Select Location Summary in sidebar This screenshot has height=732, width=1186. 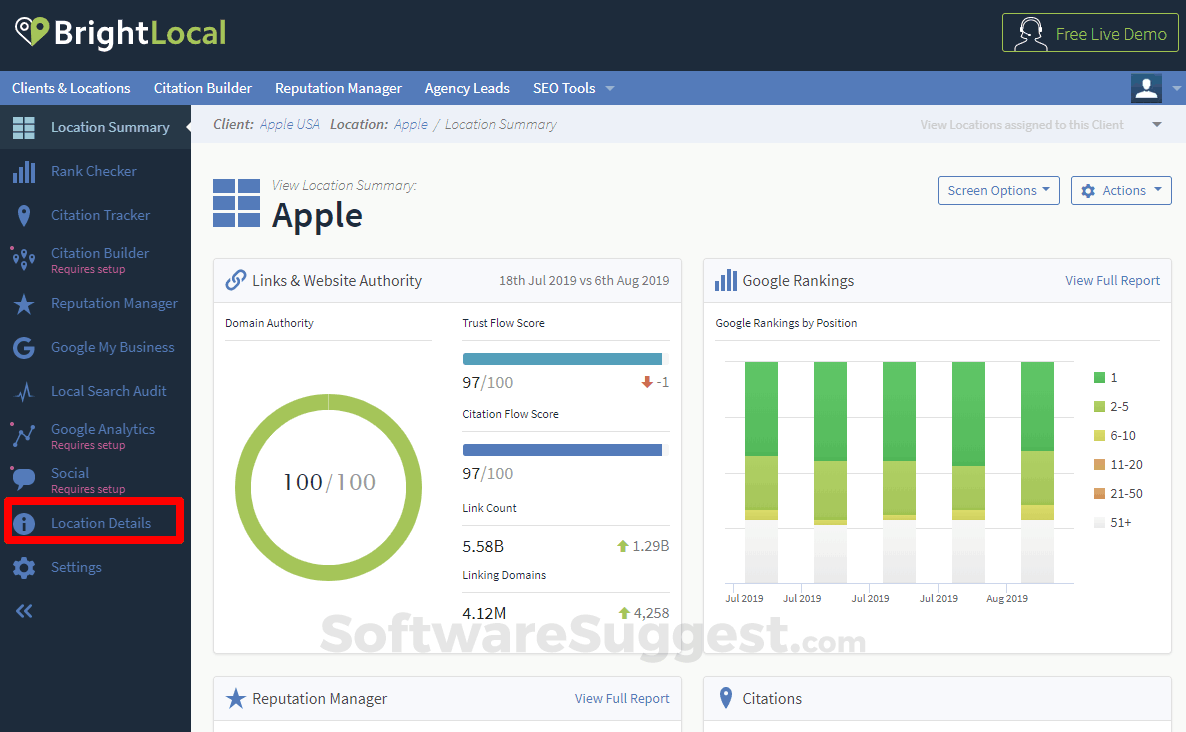(110, 127)
